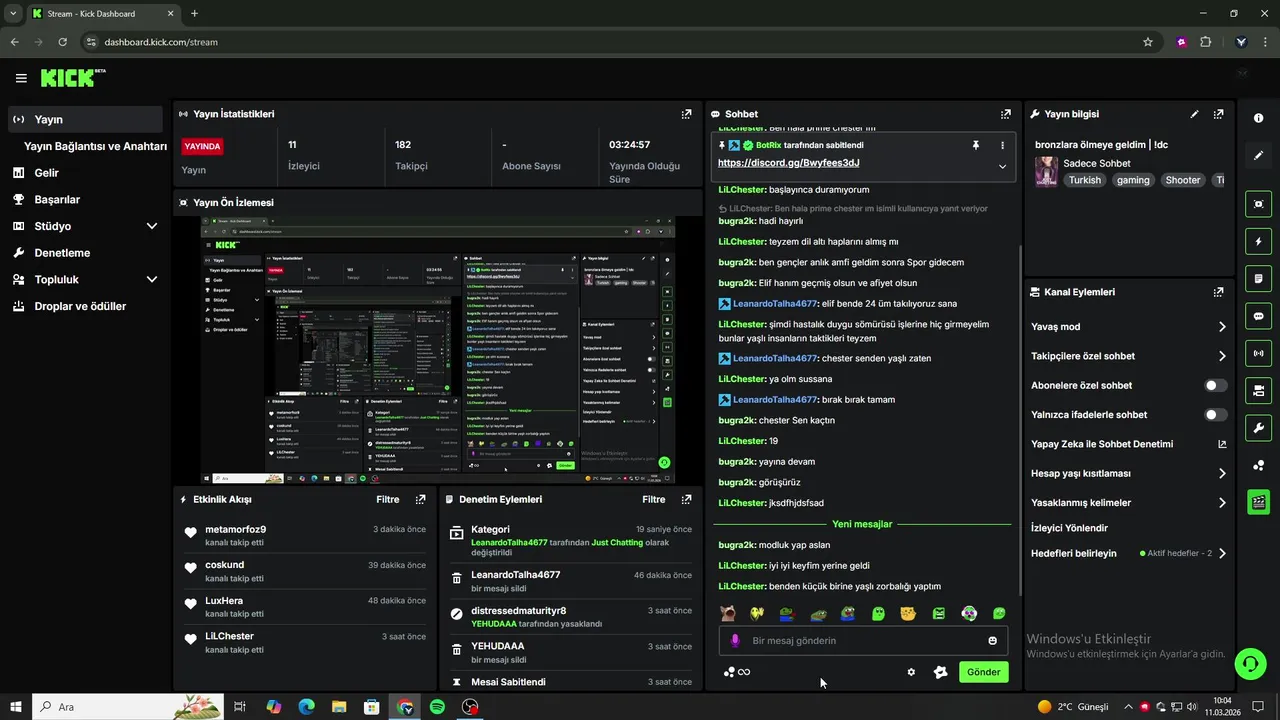Open the hamburger menu beside Kick logo
Image resolution: width=1280 pixels, height=720 pixels.
point(21,78)
